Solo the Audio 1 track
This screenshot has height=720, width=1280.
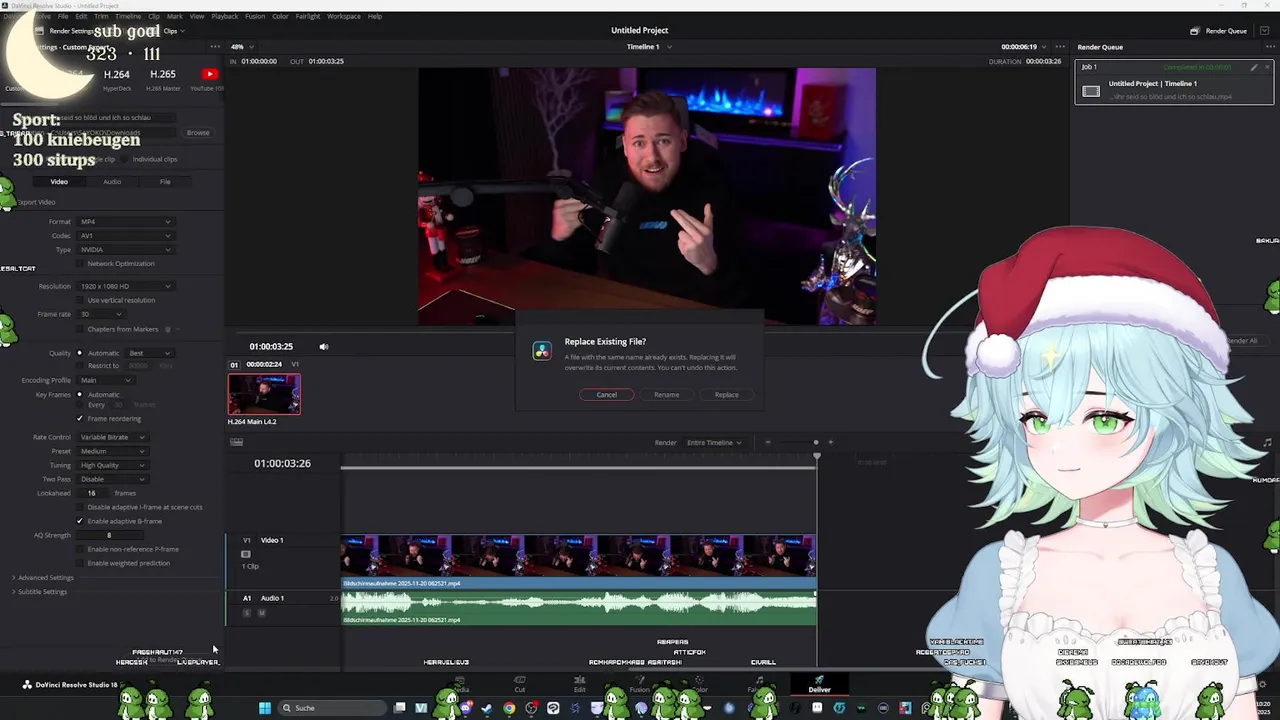point(246,613)
